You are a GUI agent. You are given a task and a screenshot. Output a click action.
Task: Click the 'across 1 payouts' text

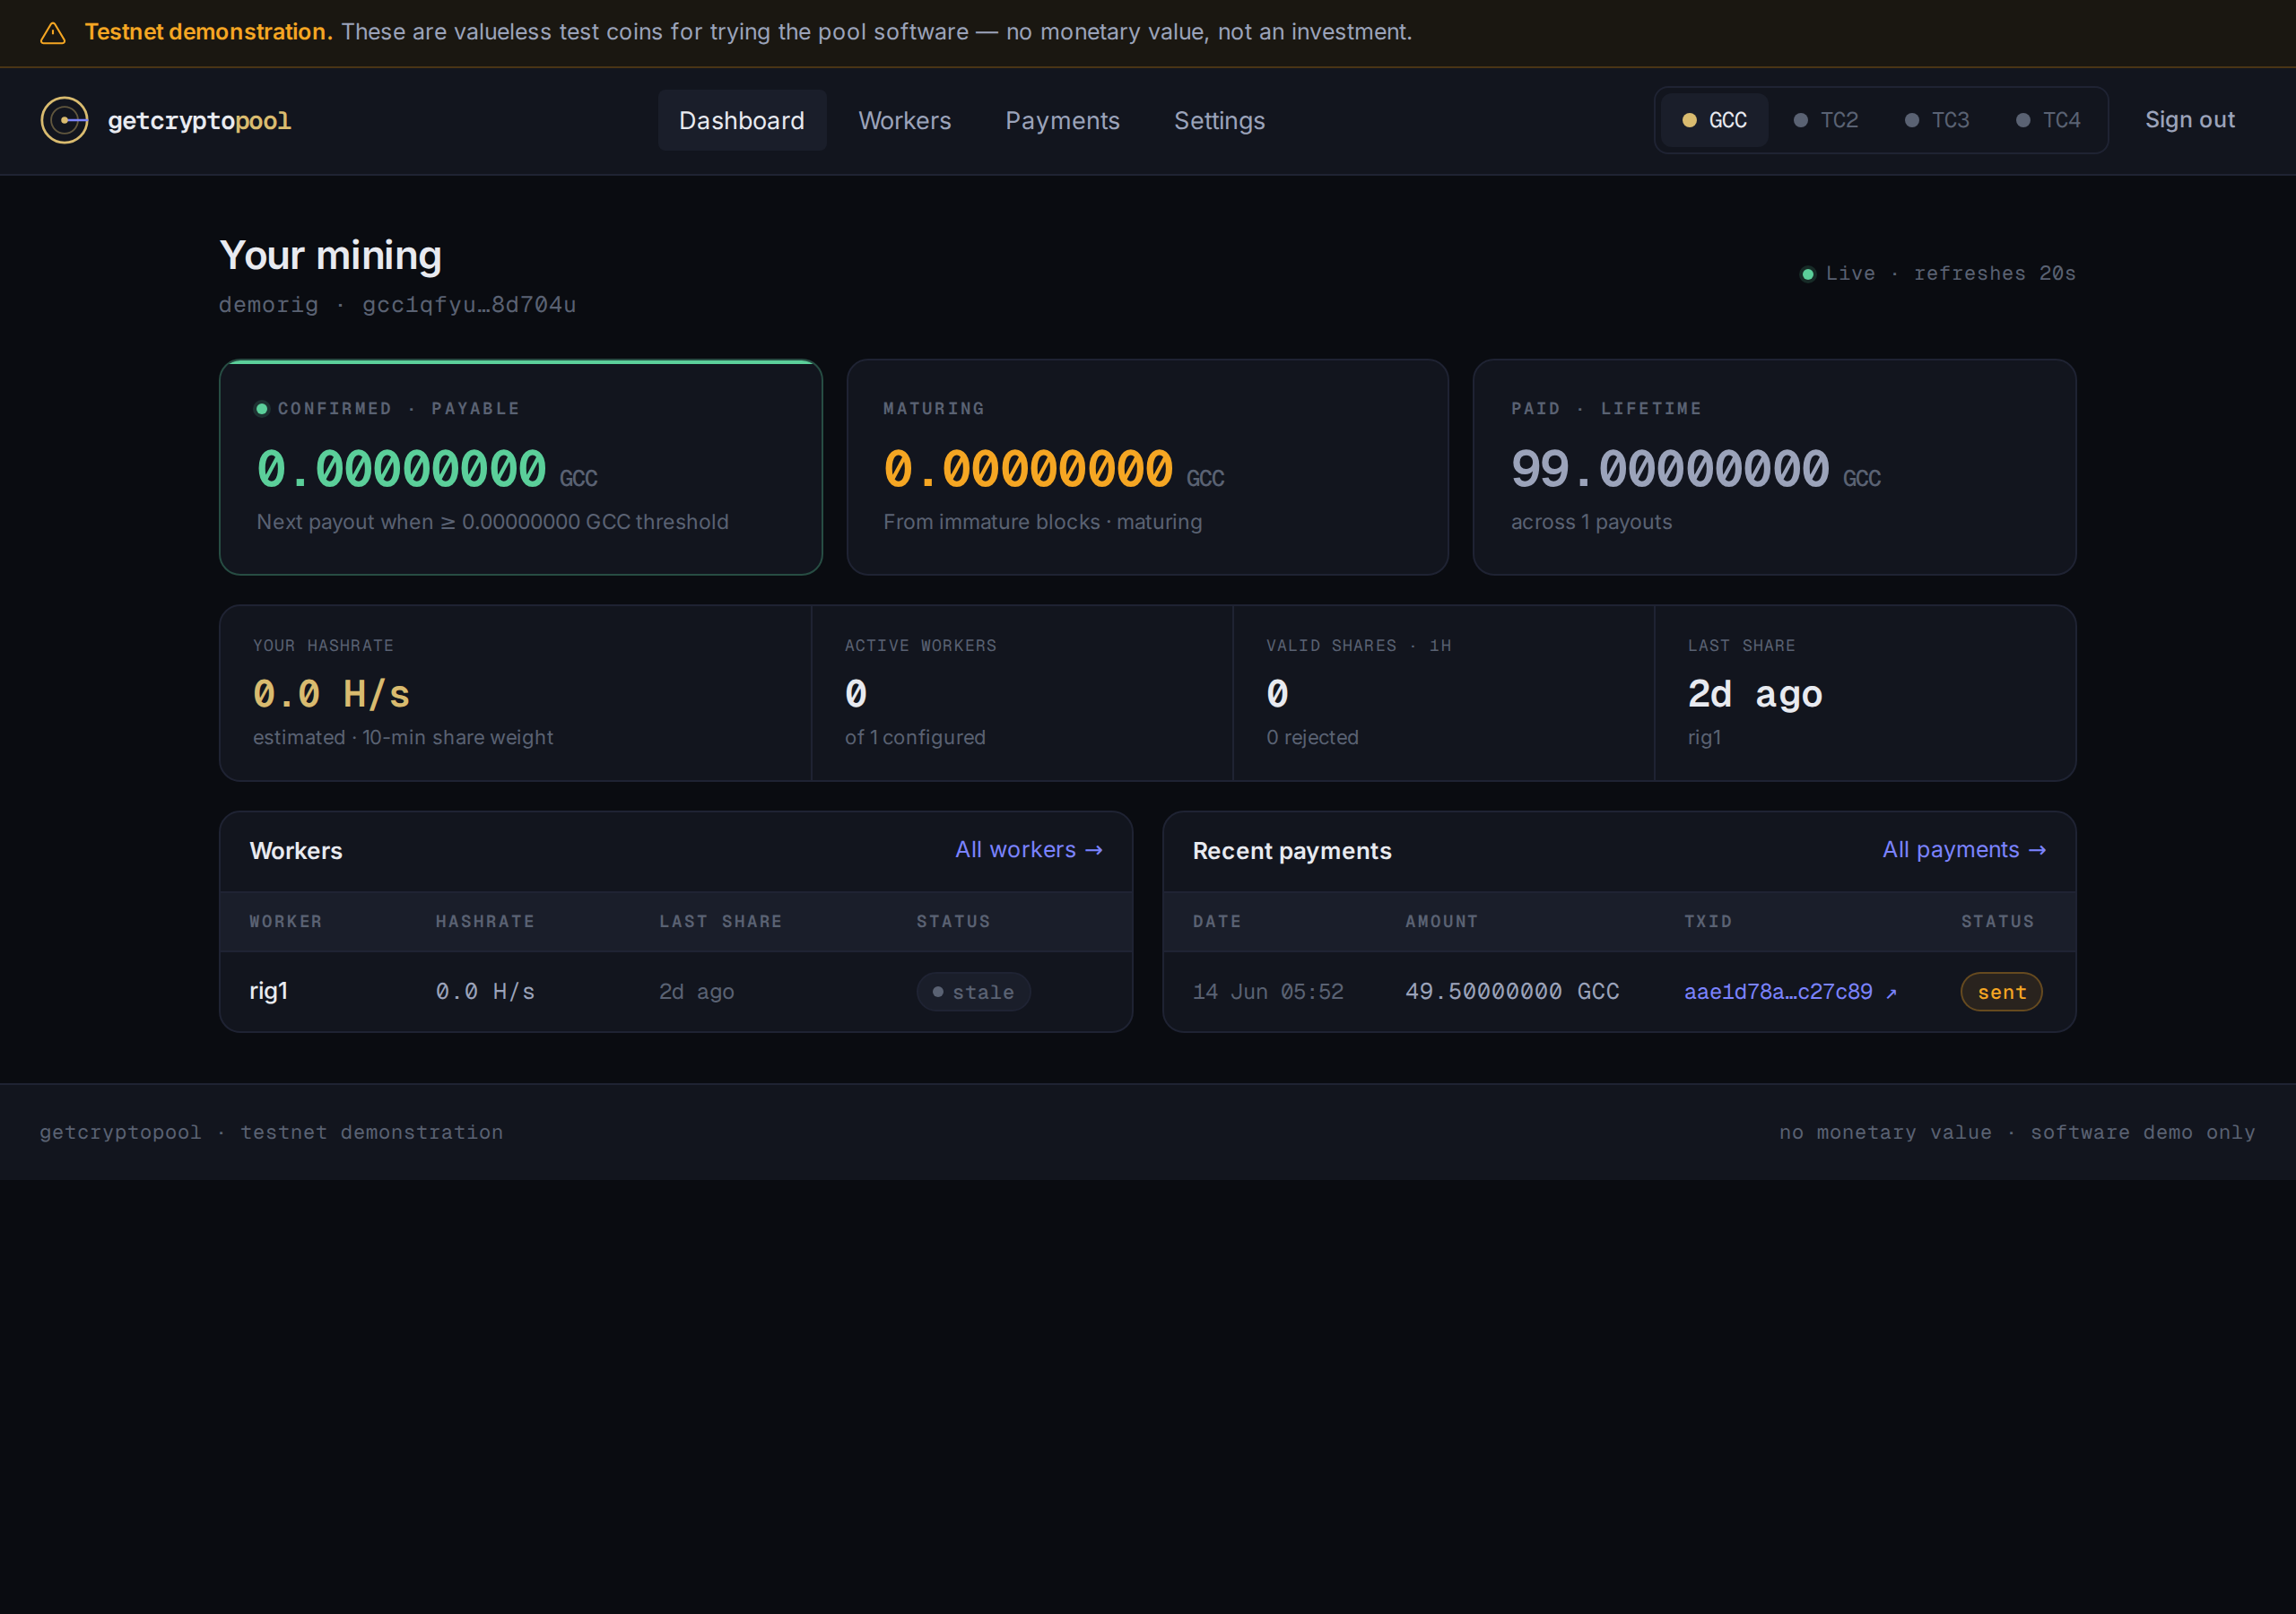click(x=1590, y=522)
